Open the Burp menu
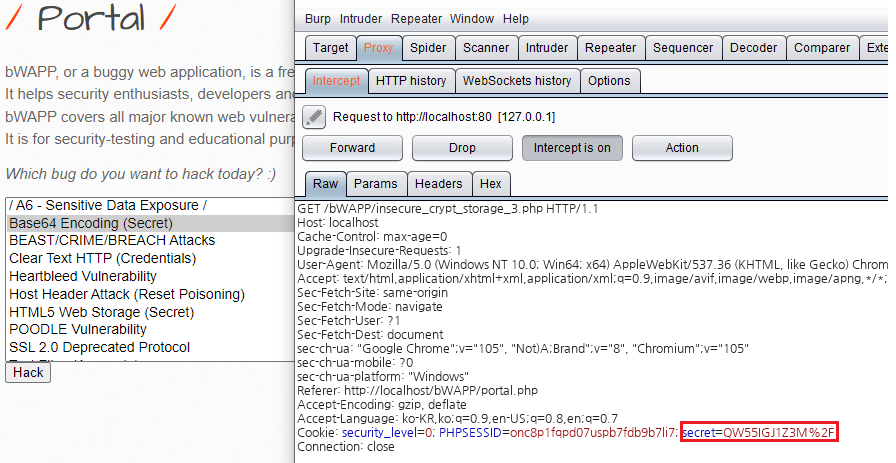Viewport: 896px width, 463px height. click(318, 19)
